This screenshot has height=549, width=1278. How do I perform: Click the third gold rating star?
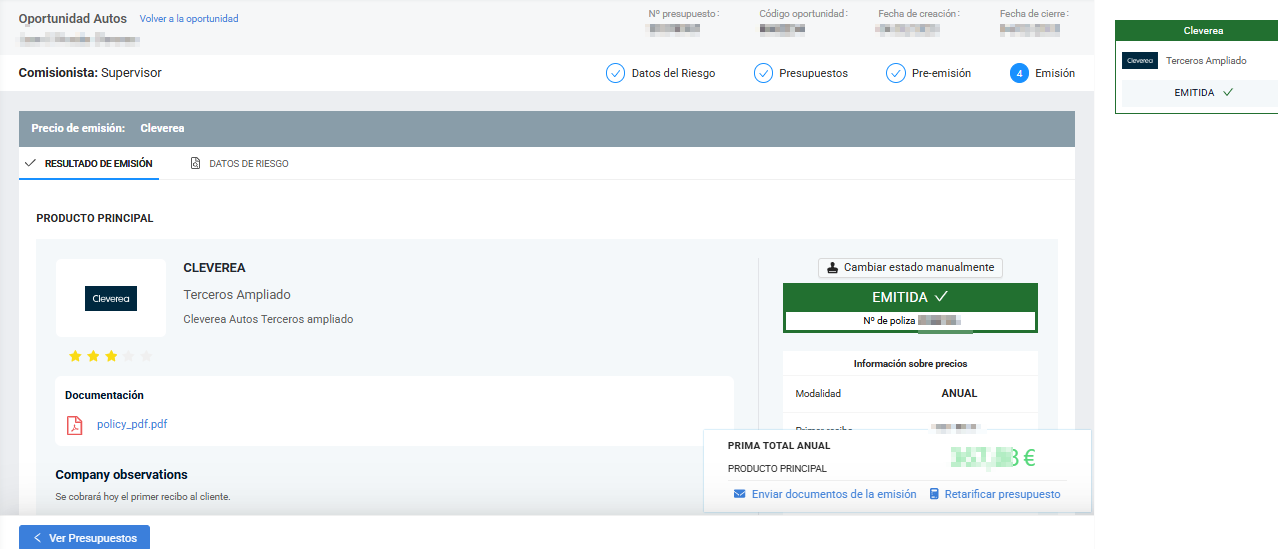click(x=111, y=356)
